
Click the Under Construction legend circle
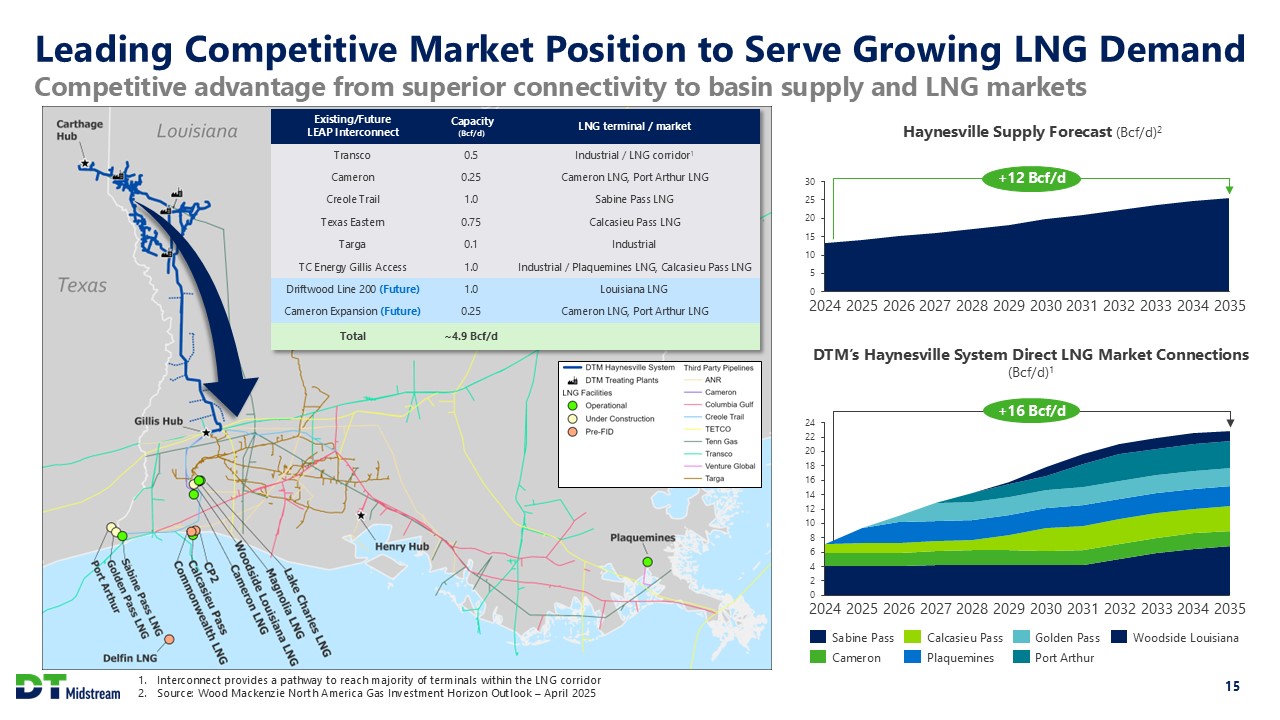pos(572,419)
